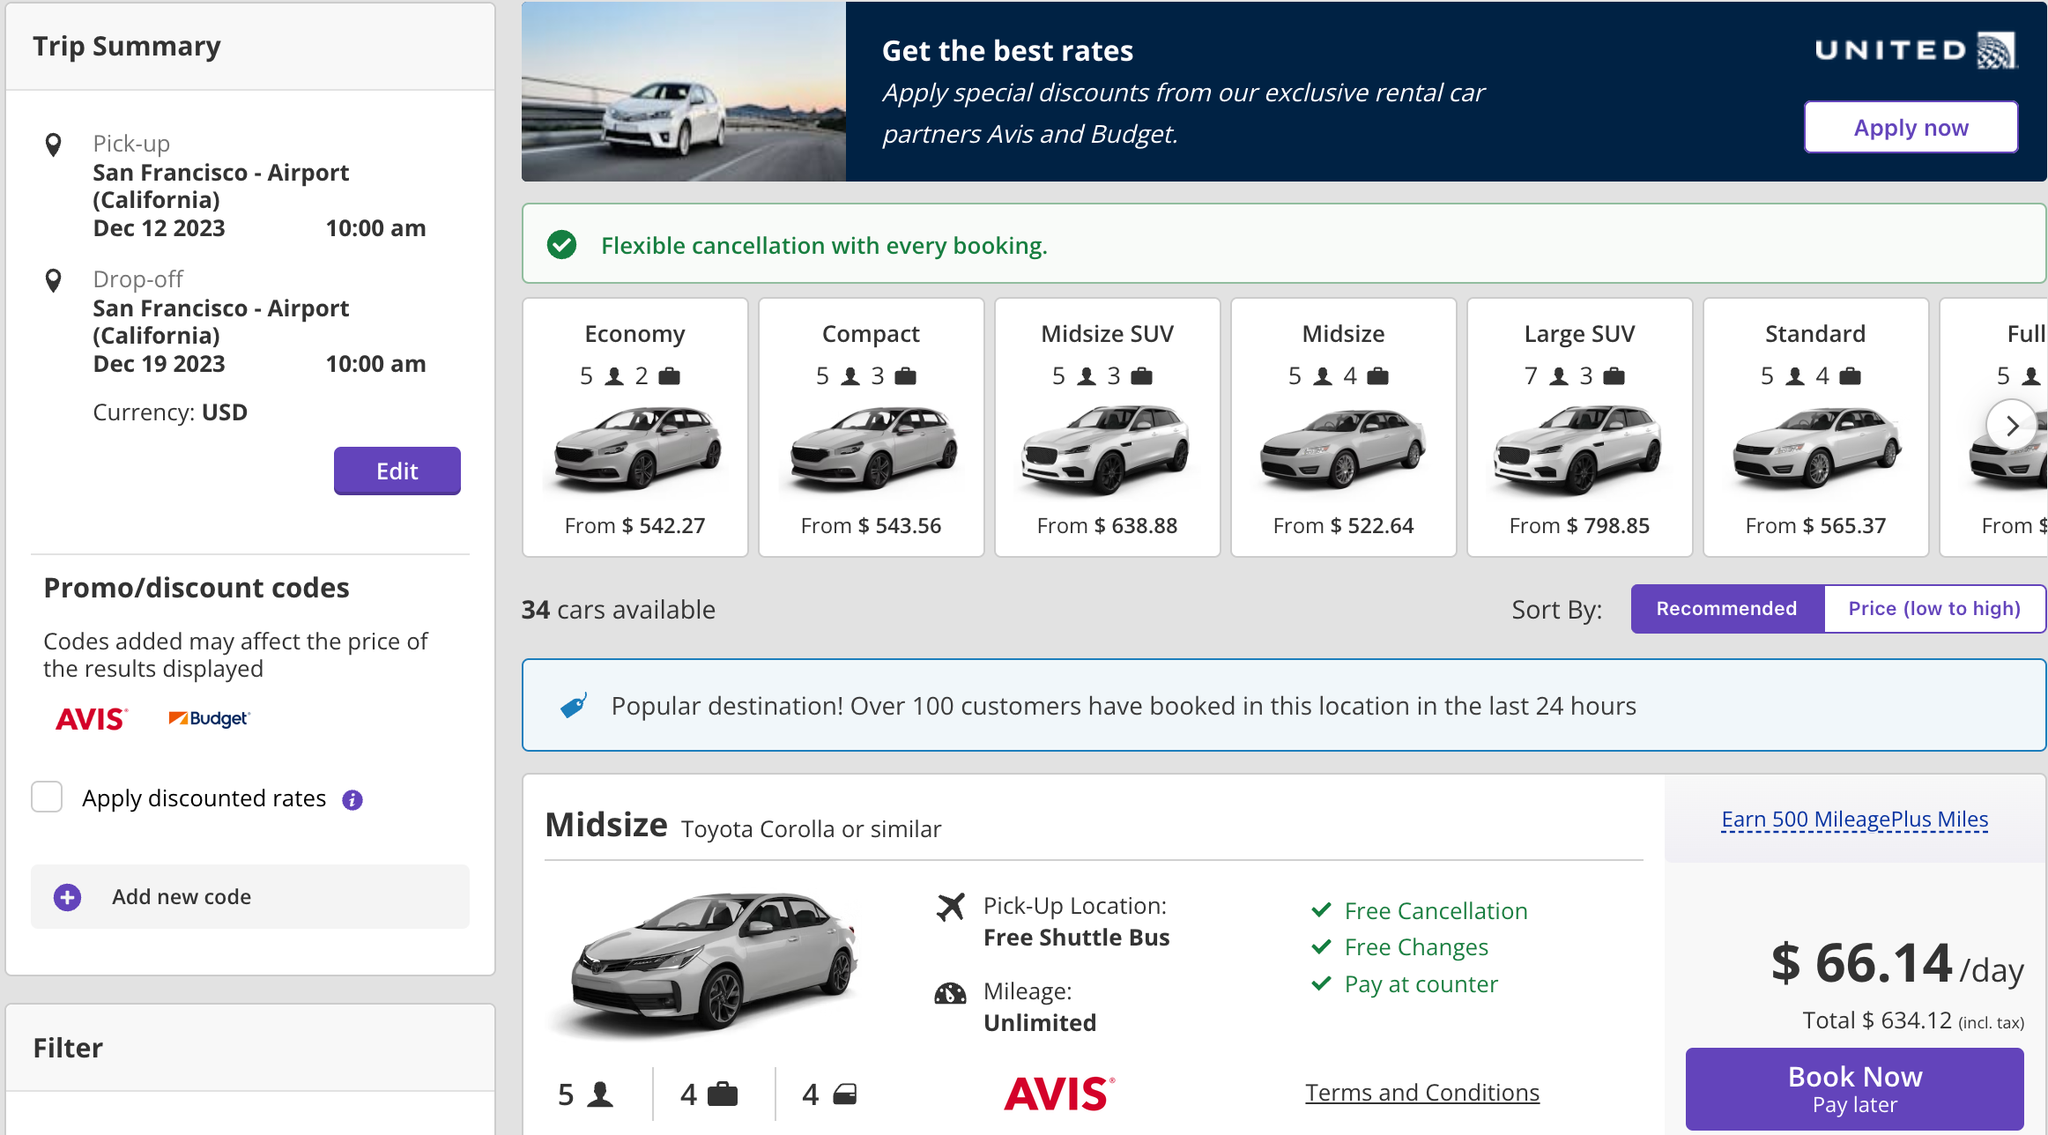Viewport: 2048px width, 1135px height.
Task: Click the info icon beside Apply discounted rates
Action: coord(351,798)
